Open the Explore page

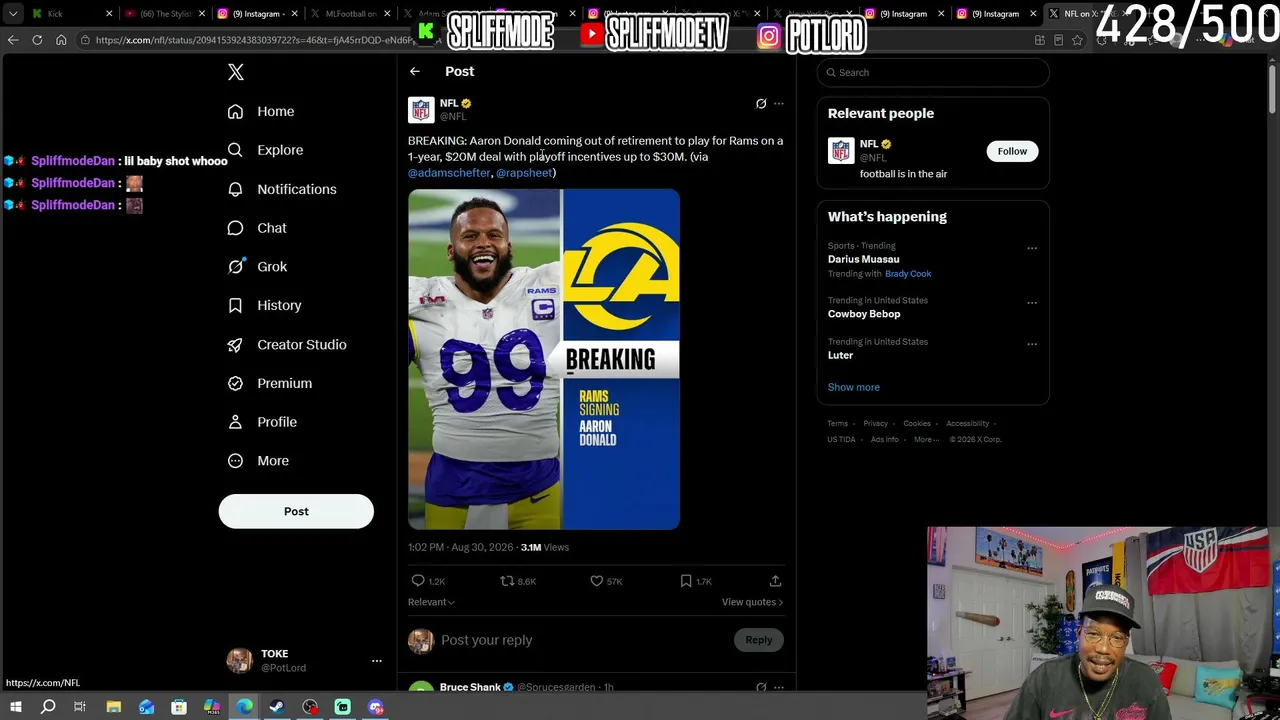coord(265,150)
